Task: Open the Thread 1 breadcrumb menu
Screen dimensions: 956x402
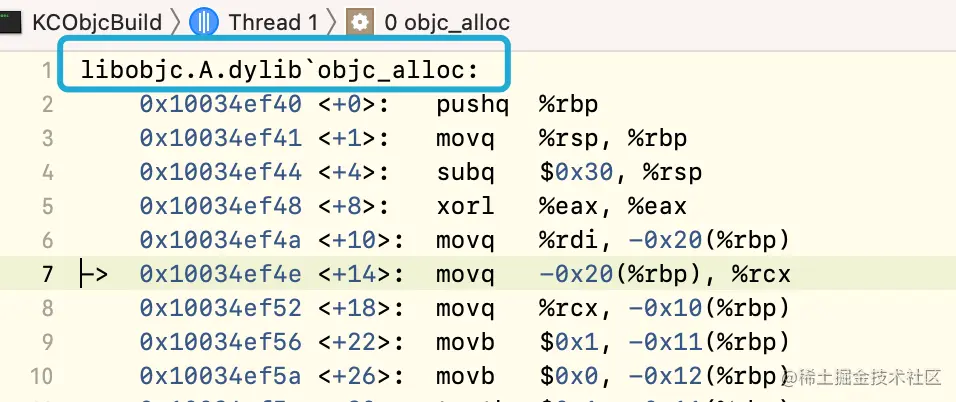Action: tap(273, 23)
